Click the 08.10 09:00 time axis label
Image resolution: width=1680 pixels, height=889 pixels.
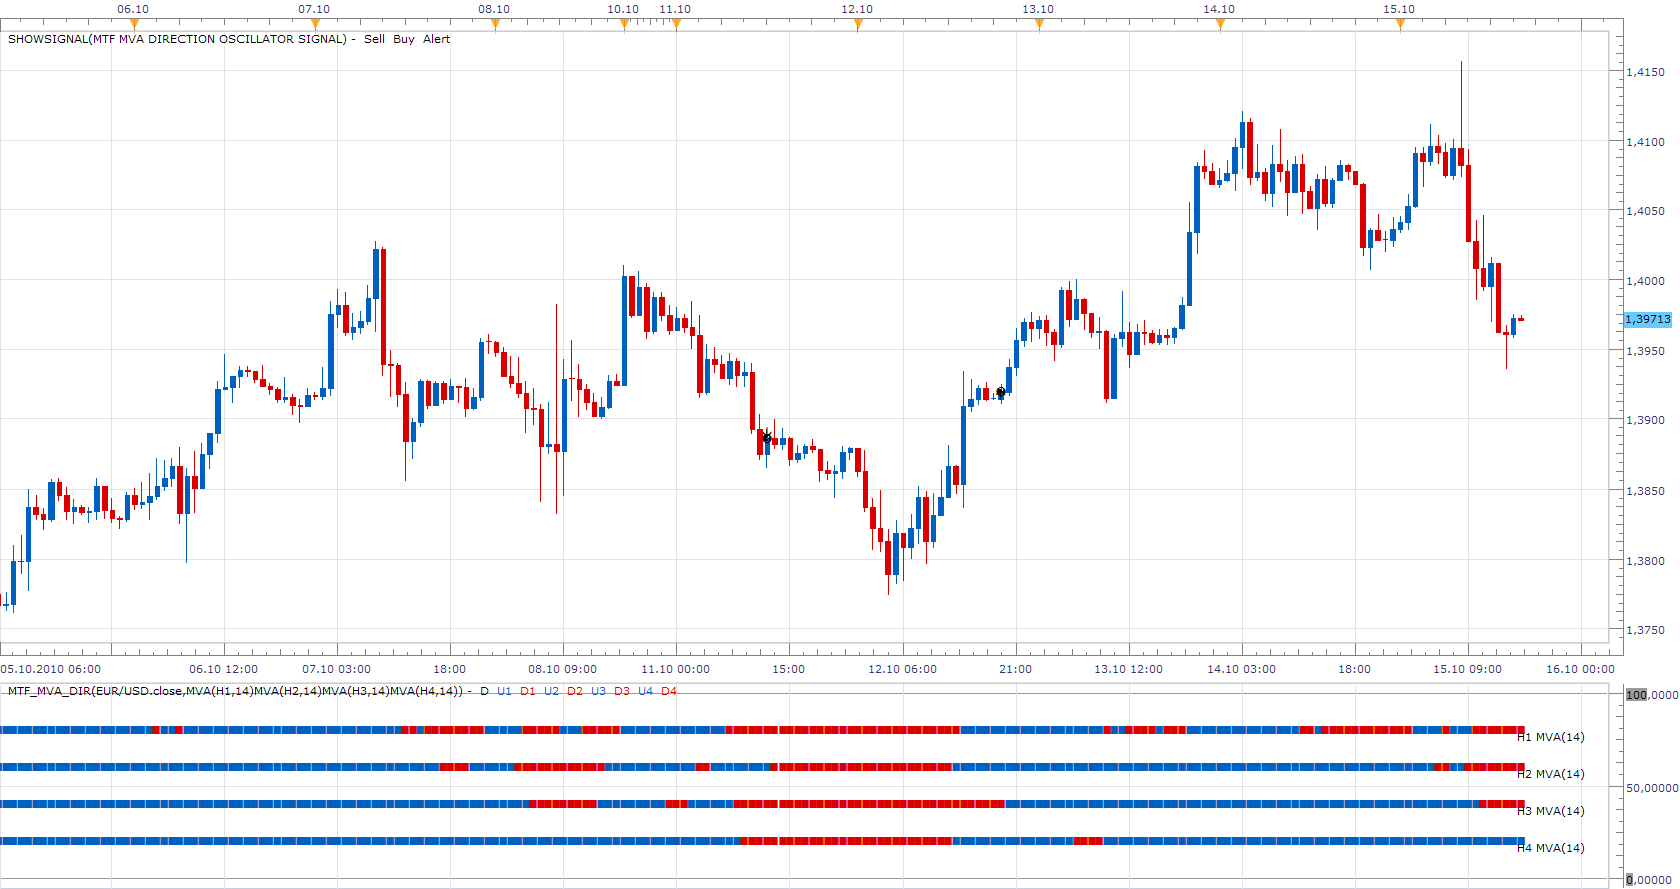pyautogui.click(x=563, y=669)
